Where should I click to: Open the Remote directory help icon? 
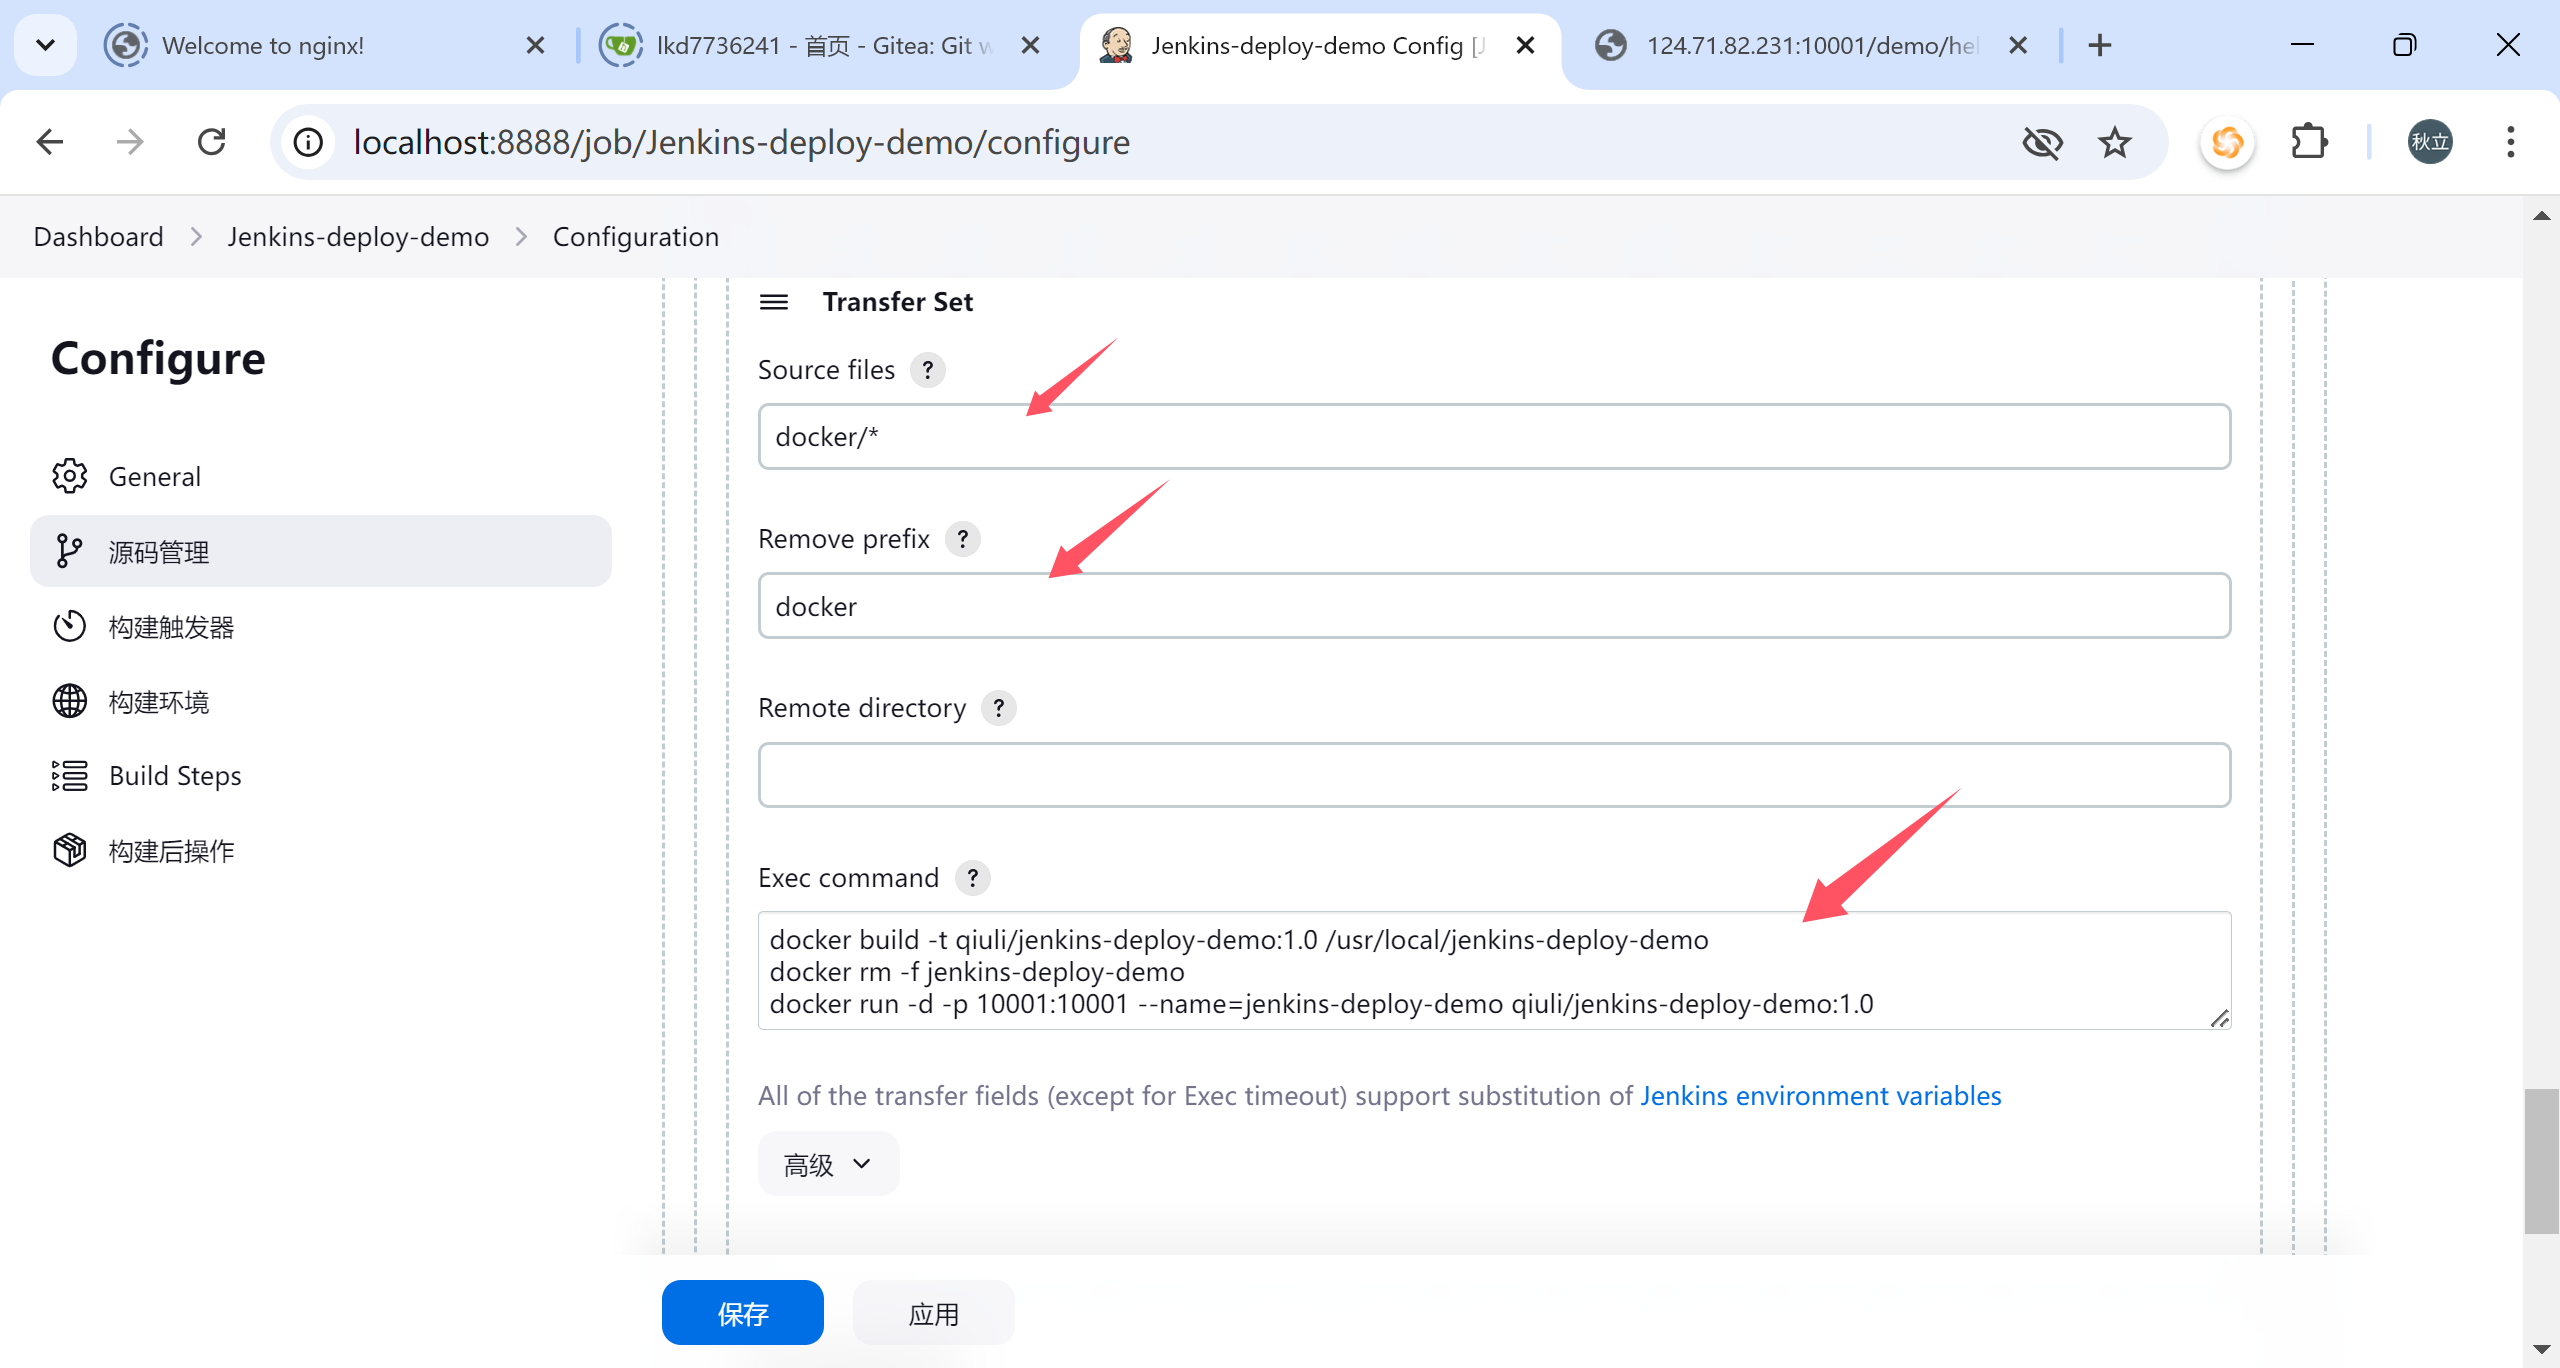tap(998, 708)
